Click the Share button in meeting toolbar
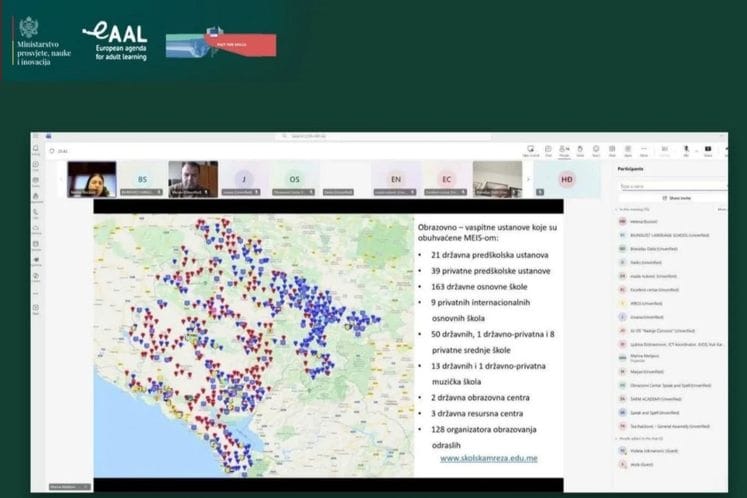Image resolution: width=747 pixels, height=498 pixels. pyautogui.click(x=708, y=150)
